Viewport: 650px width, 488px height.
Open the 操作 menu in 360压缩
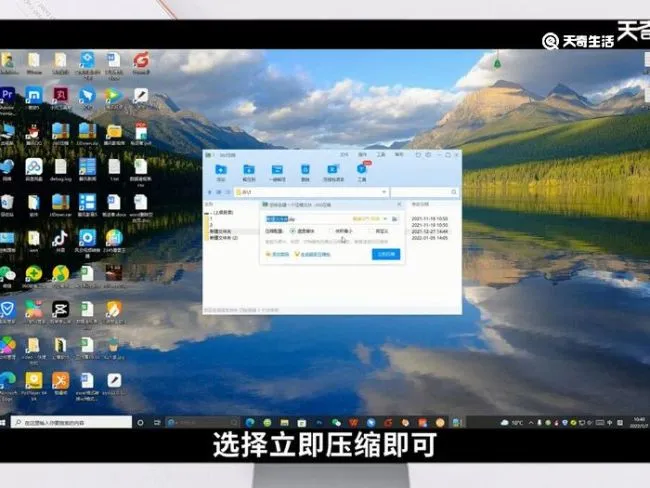coord(362,155)
